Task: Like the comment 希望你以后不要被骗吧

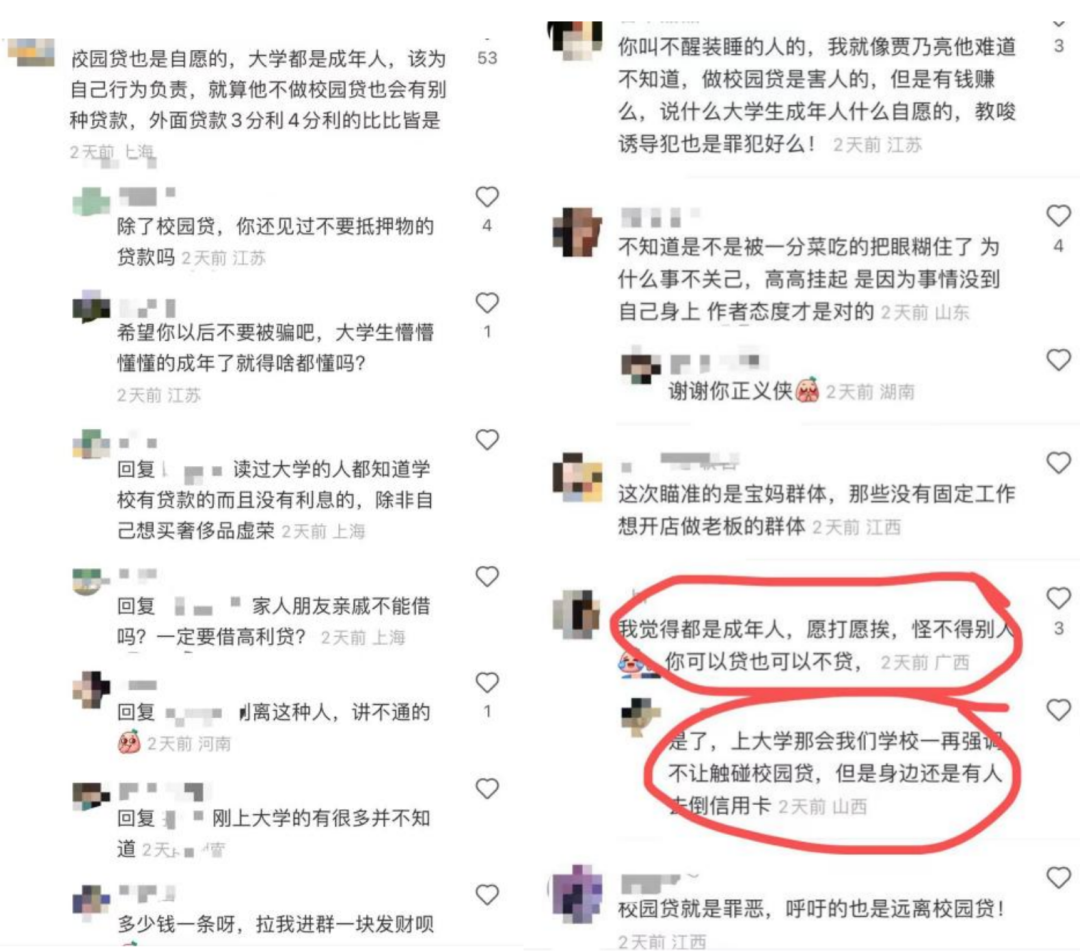Action: 487,303
